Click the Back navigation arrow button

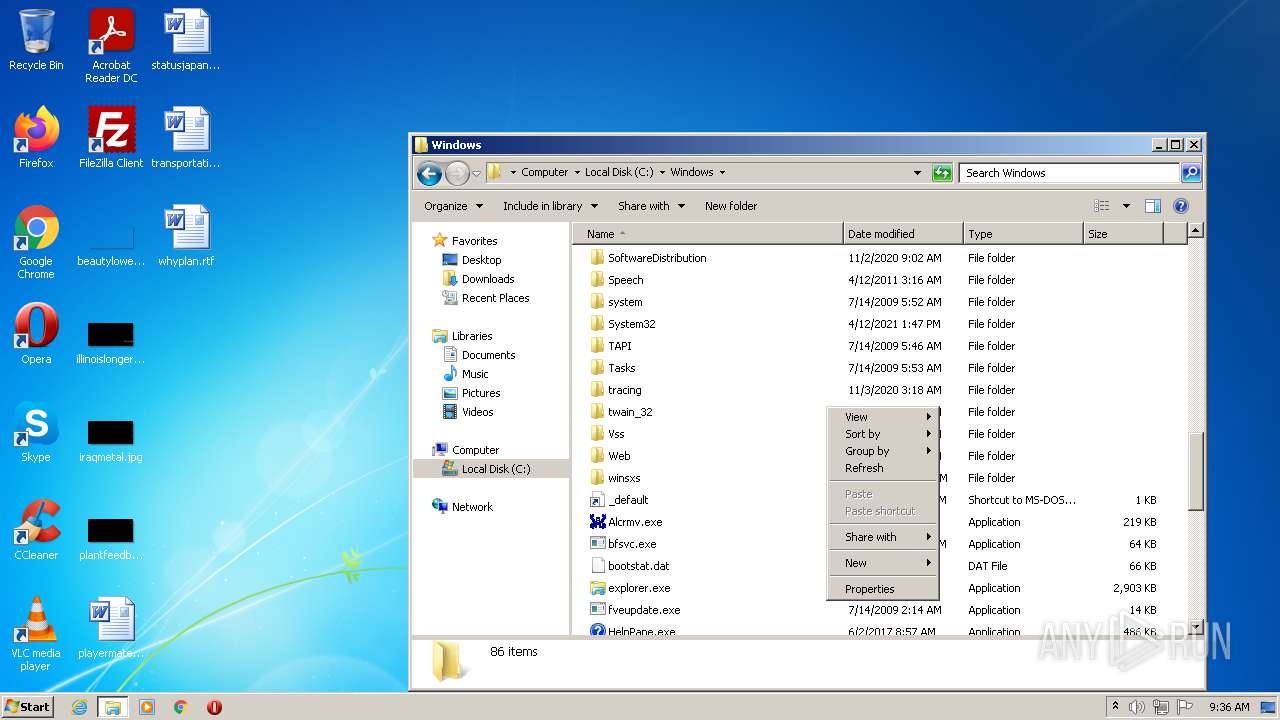[x=429, y=173]
